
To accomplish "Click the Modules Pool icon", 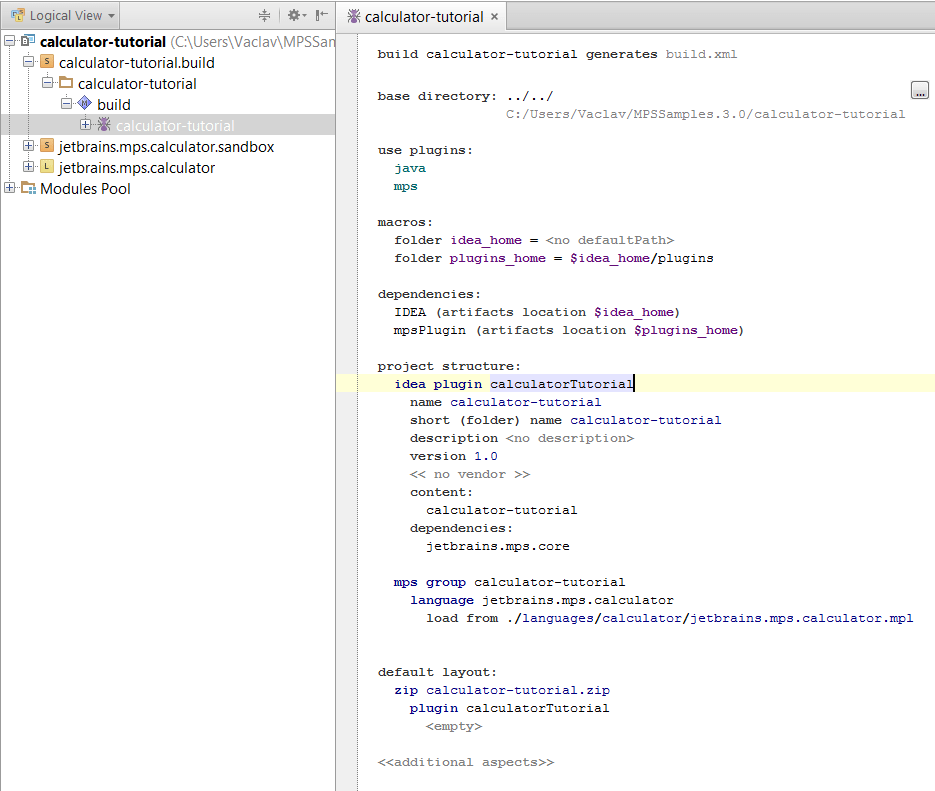I will pyautogui.click(x=28, y=188).
